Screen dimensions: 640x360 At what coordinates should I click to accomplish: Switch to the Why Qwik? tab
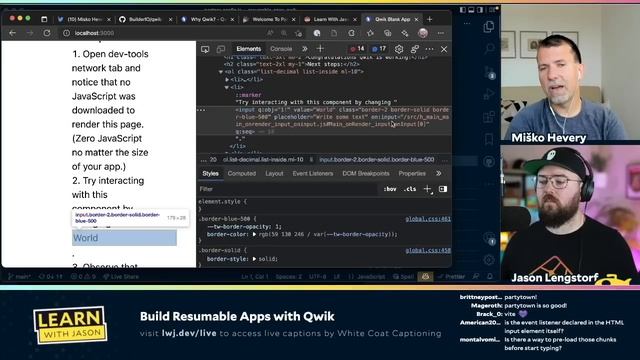(208, 19)
